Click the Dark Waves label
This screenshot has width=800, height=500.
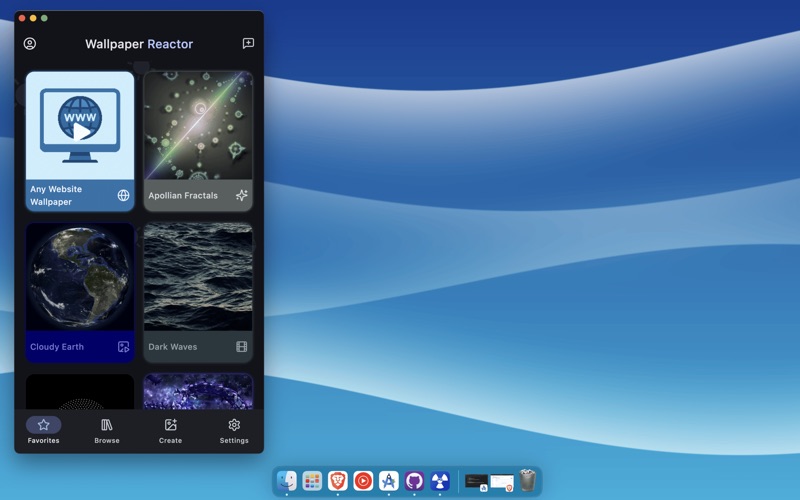(x=172, y=347)
